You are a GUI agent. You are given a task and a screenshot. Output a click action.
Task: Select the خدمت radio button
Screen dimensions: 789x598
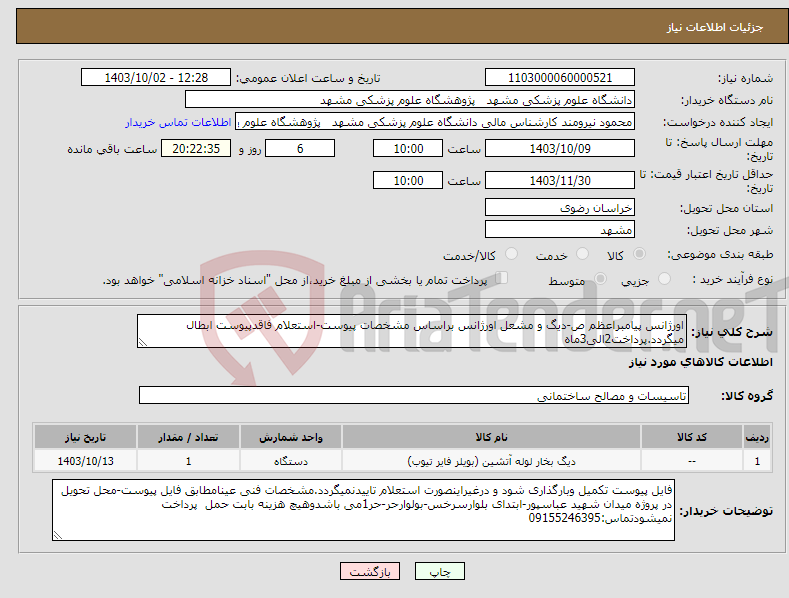pyautogui.click(x=582, y=254)
